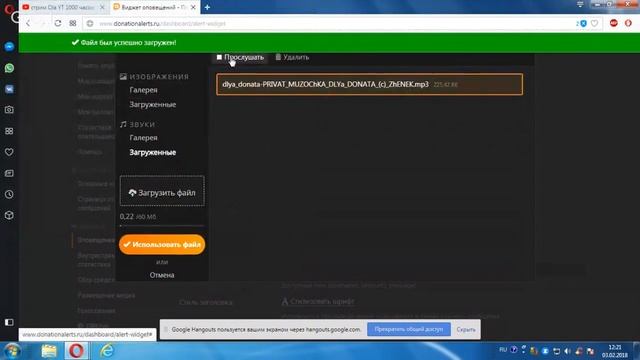This screenshot has width=640, height=360.
Task: Open the red adblock extension icon
Action: 613,23
